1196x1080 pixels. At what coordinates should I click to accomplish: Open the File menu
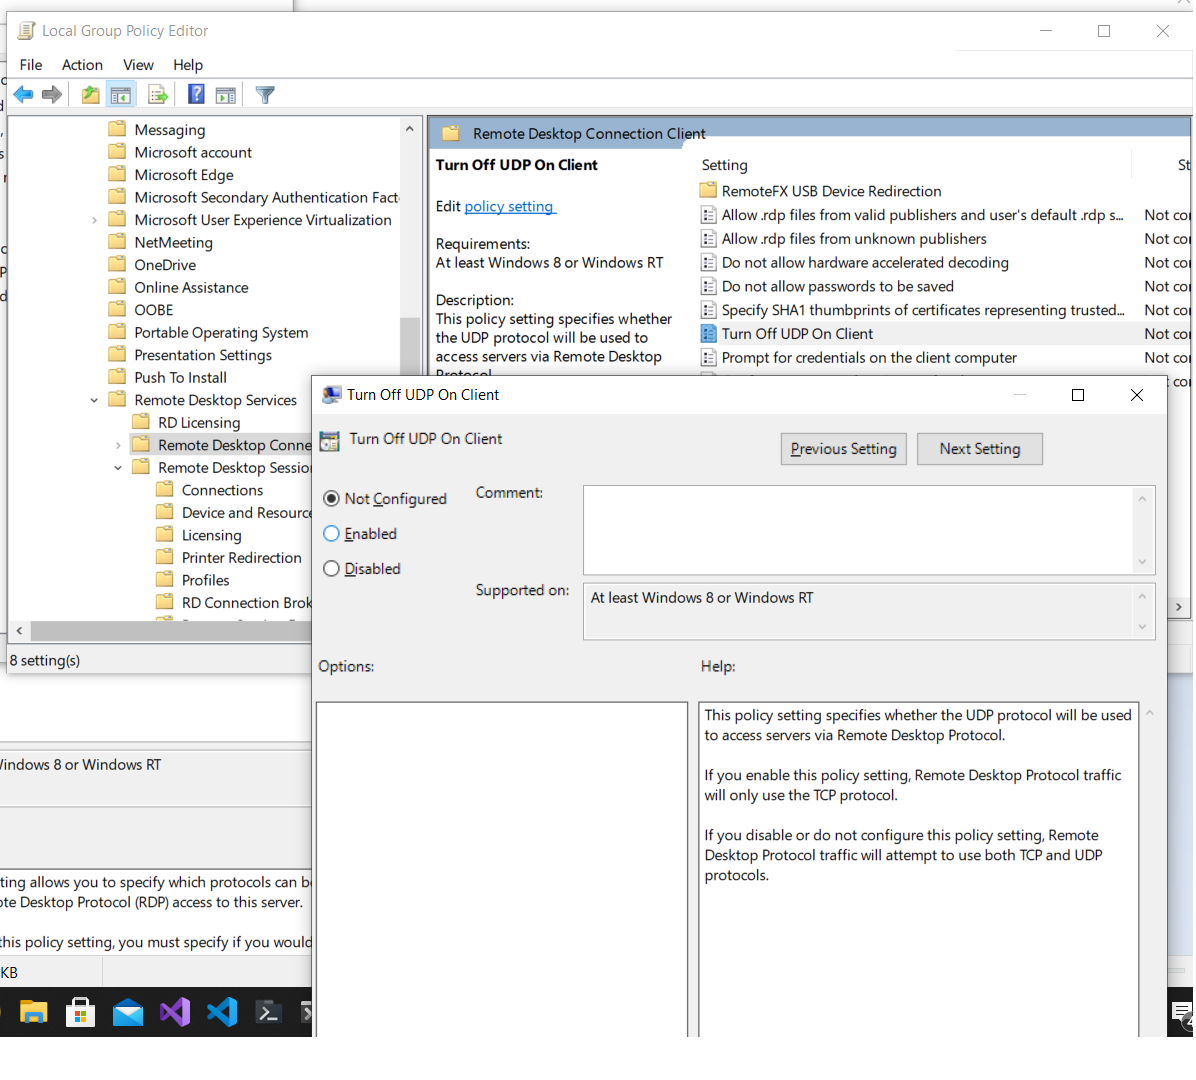(x=31, y=65)
